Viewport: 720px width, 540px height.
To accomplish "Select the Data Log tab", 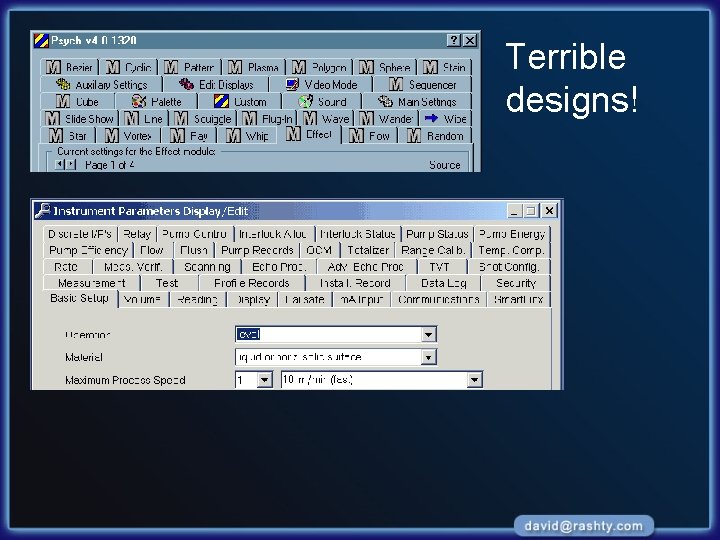I will pos(444,283).
